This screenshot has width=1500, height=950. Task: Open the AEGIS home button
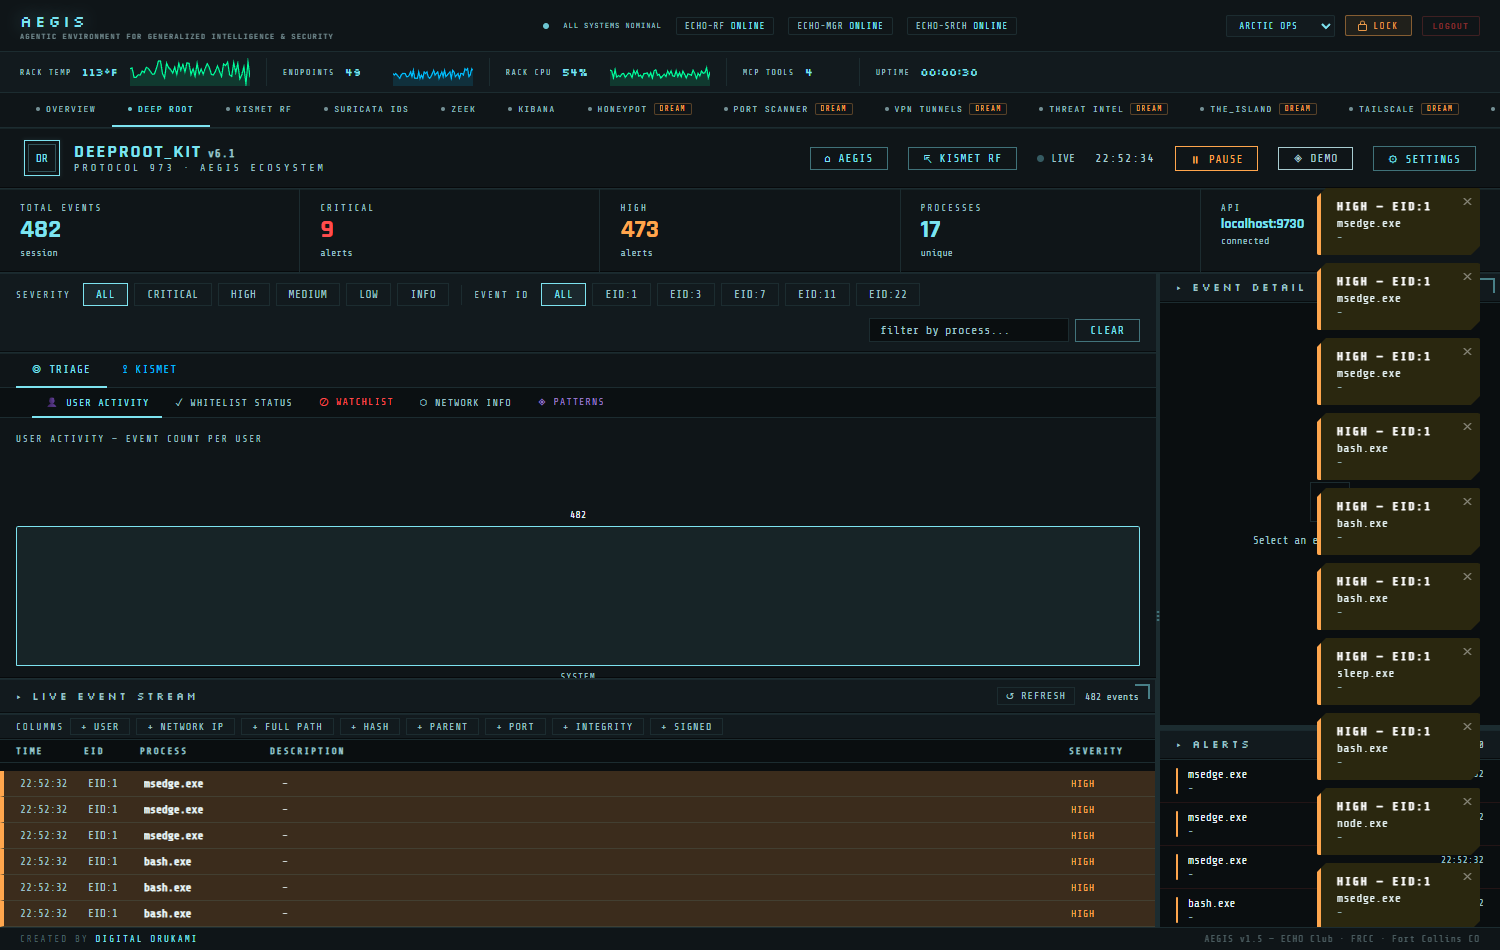[x=848, y=158]
